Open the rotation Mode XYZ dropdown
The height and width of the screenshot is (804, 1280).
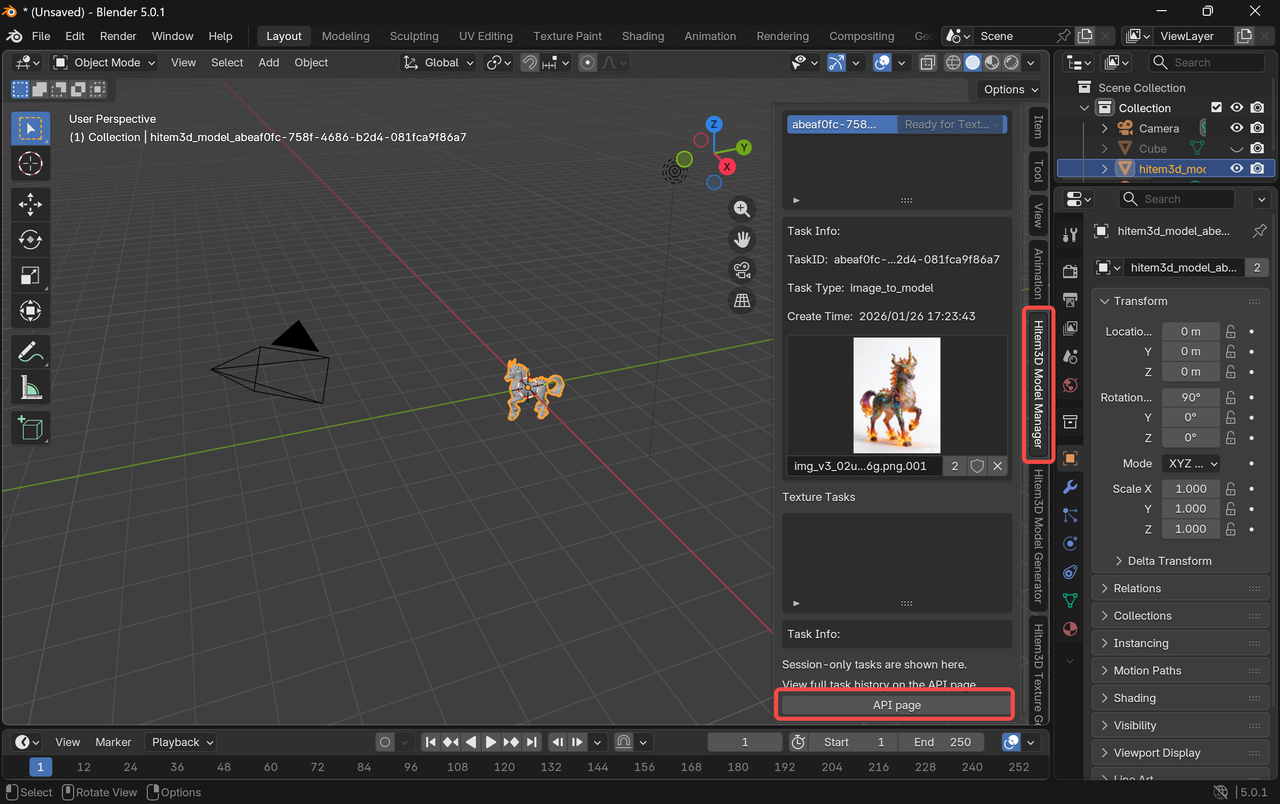1191,464
